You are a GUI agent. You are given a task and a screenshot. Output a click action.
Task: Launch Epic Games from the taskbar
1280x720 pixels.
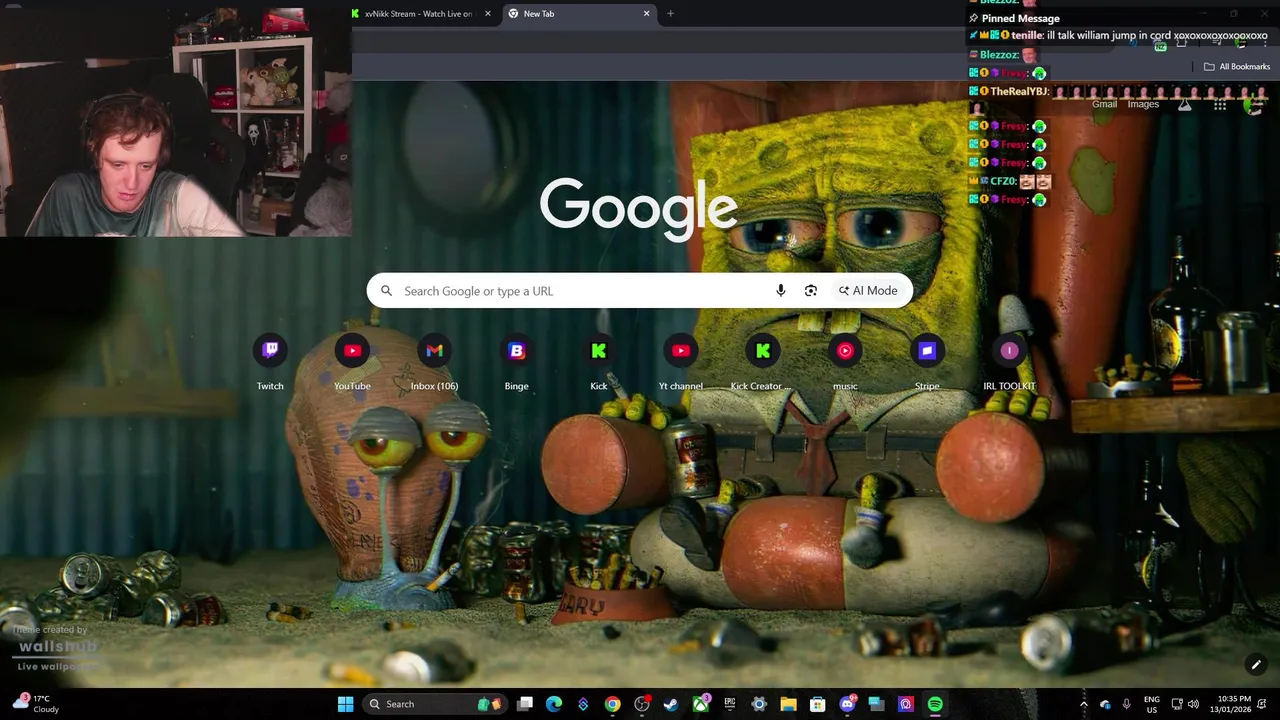(730, 704)
